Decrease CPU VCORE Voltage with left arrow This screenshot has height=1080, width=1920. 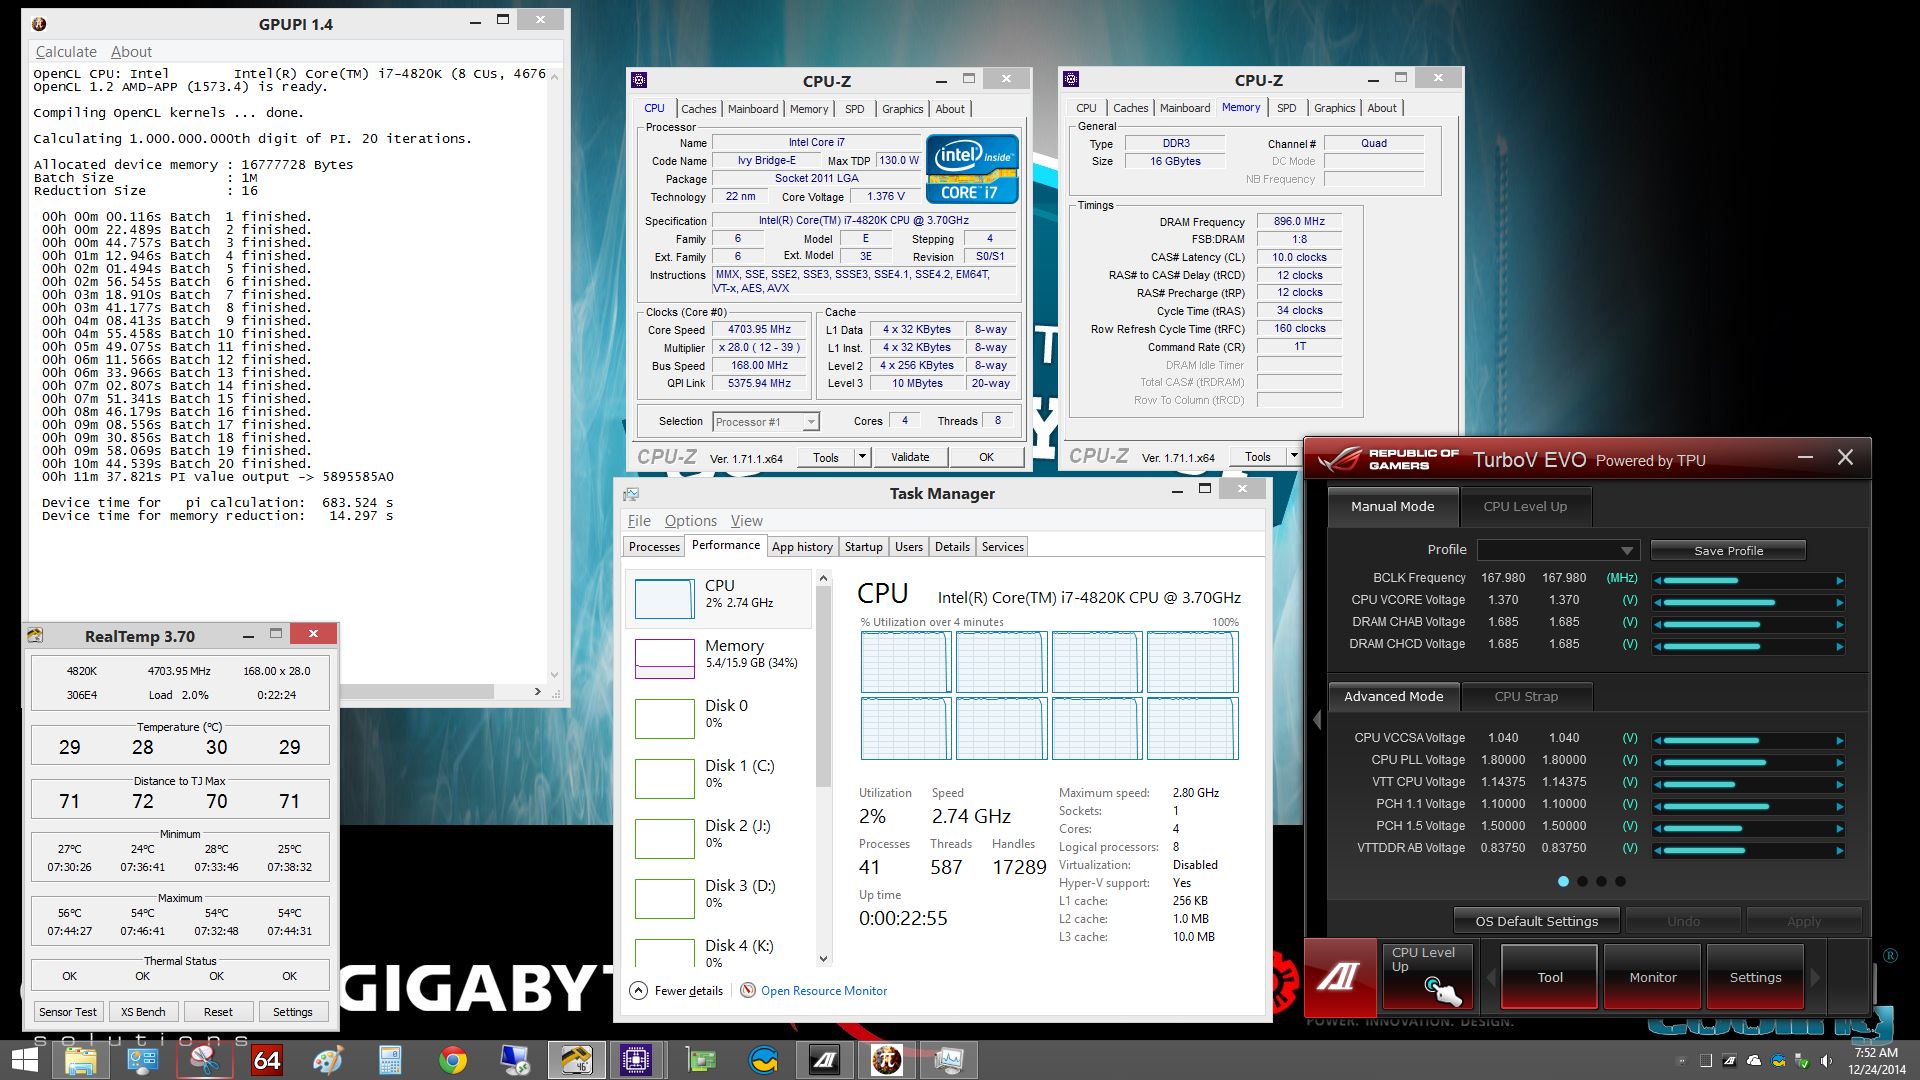pos(1657,602)
